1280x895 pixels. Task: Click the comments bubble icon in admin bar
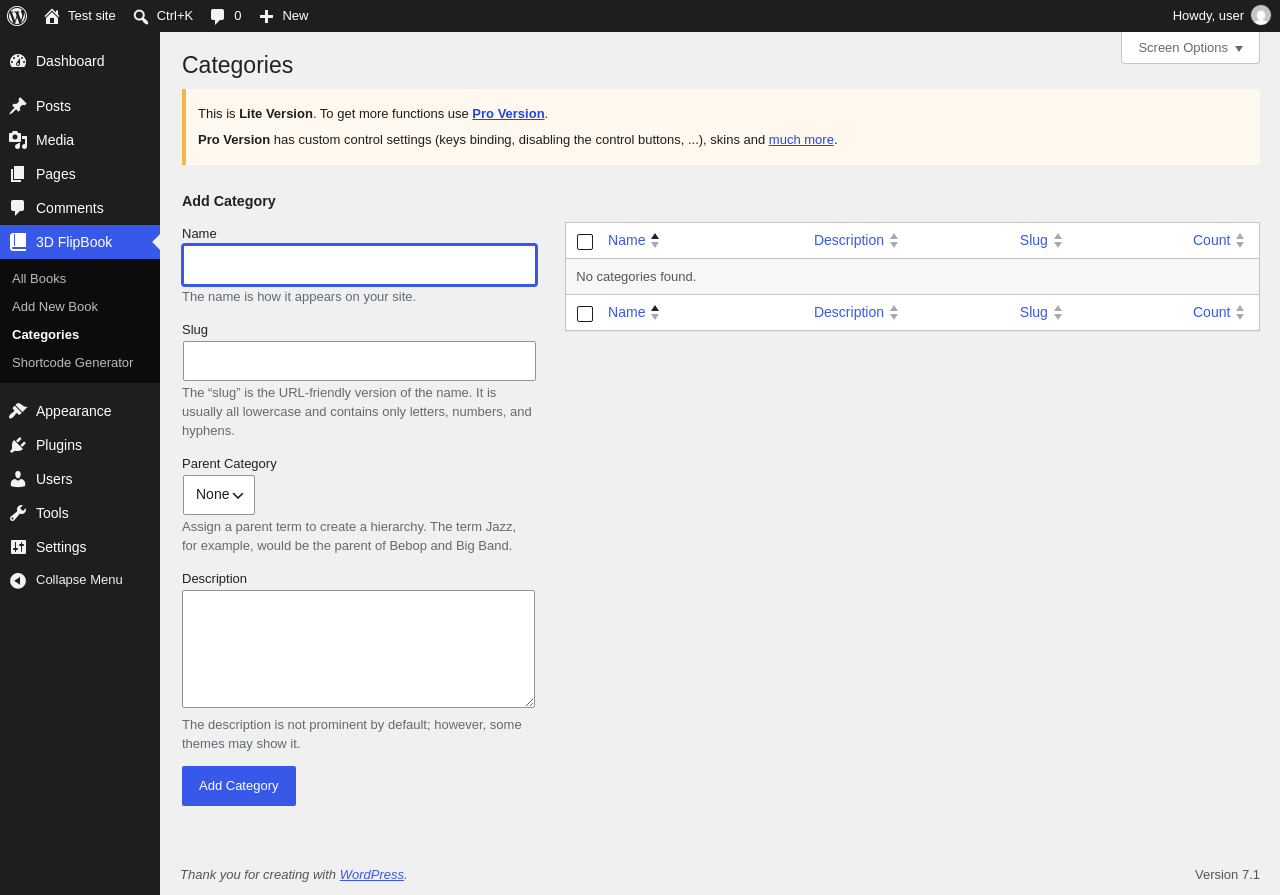pyautogui.click(x=217, y=16)
